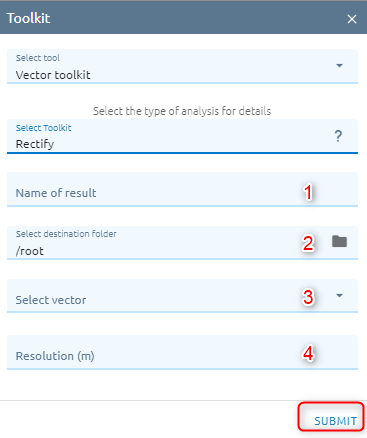
Task: Expand the Select vector dropdown arrow
Action: tap(339, 296)
